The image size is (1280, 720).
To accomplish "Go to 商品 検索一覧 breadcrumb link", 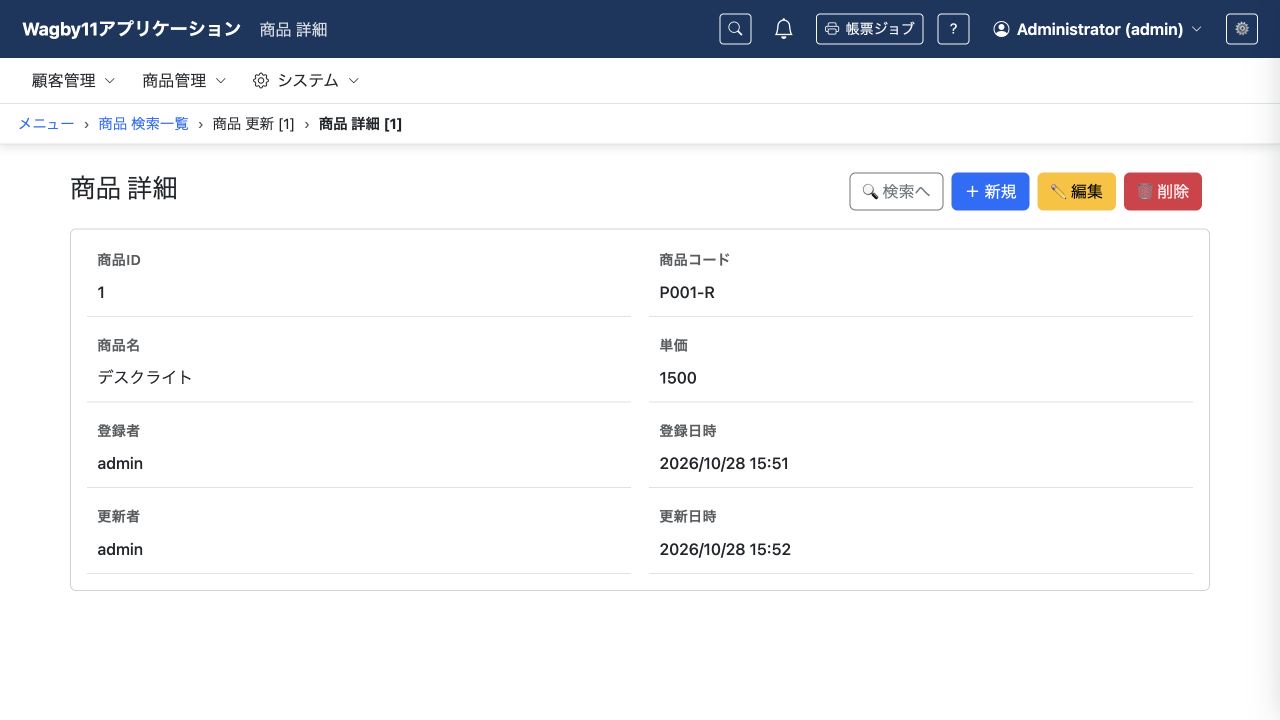I will point(143,124).
